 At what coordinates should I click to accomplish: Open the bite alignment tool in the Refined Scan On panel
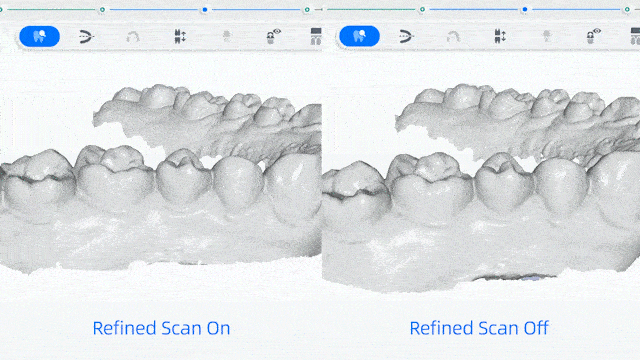pyautogui.click(x=180, y=36)
